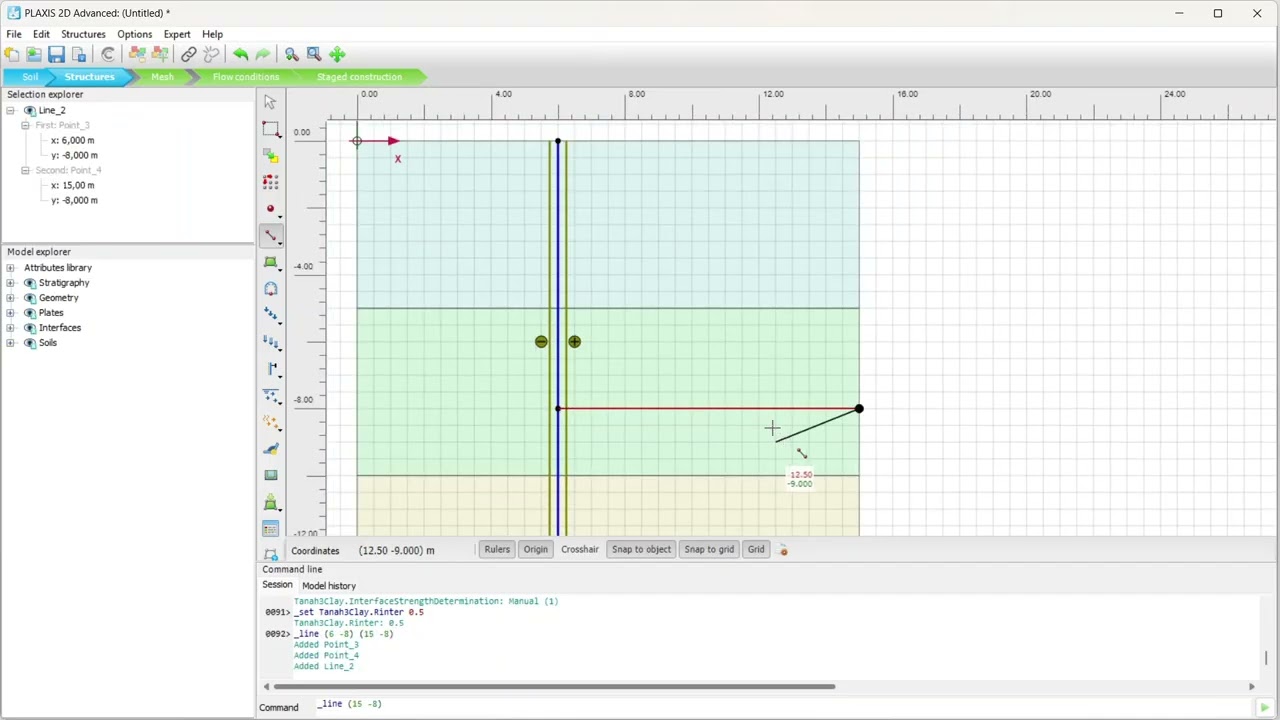Toggle Snap to grid
Screen dimensions: 1280x720
pos(709,549)
